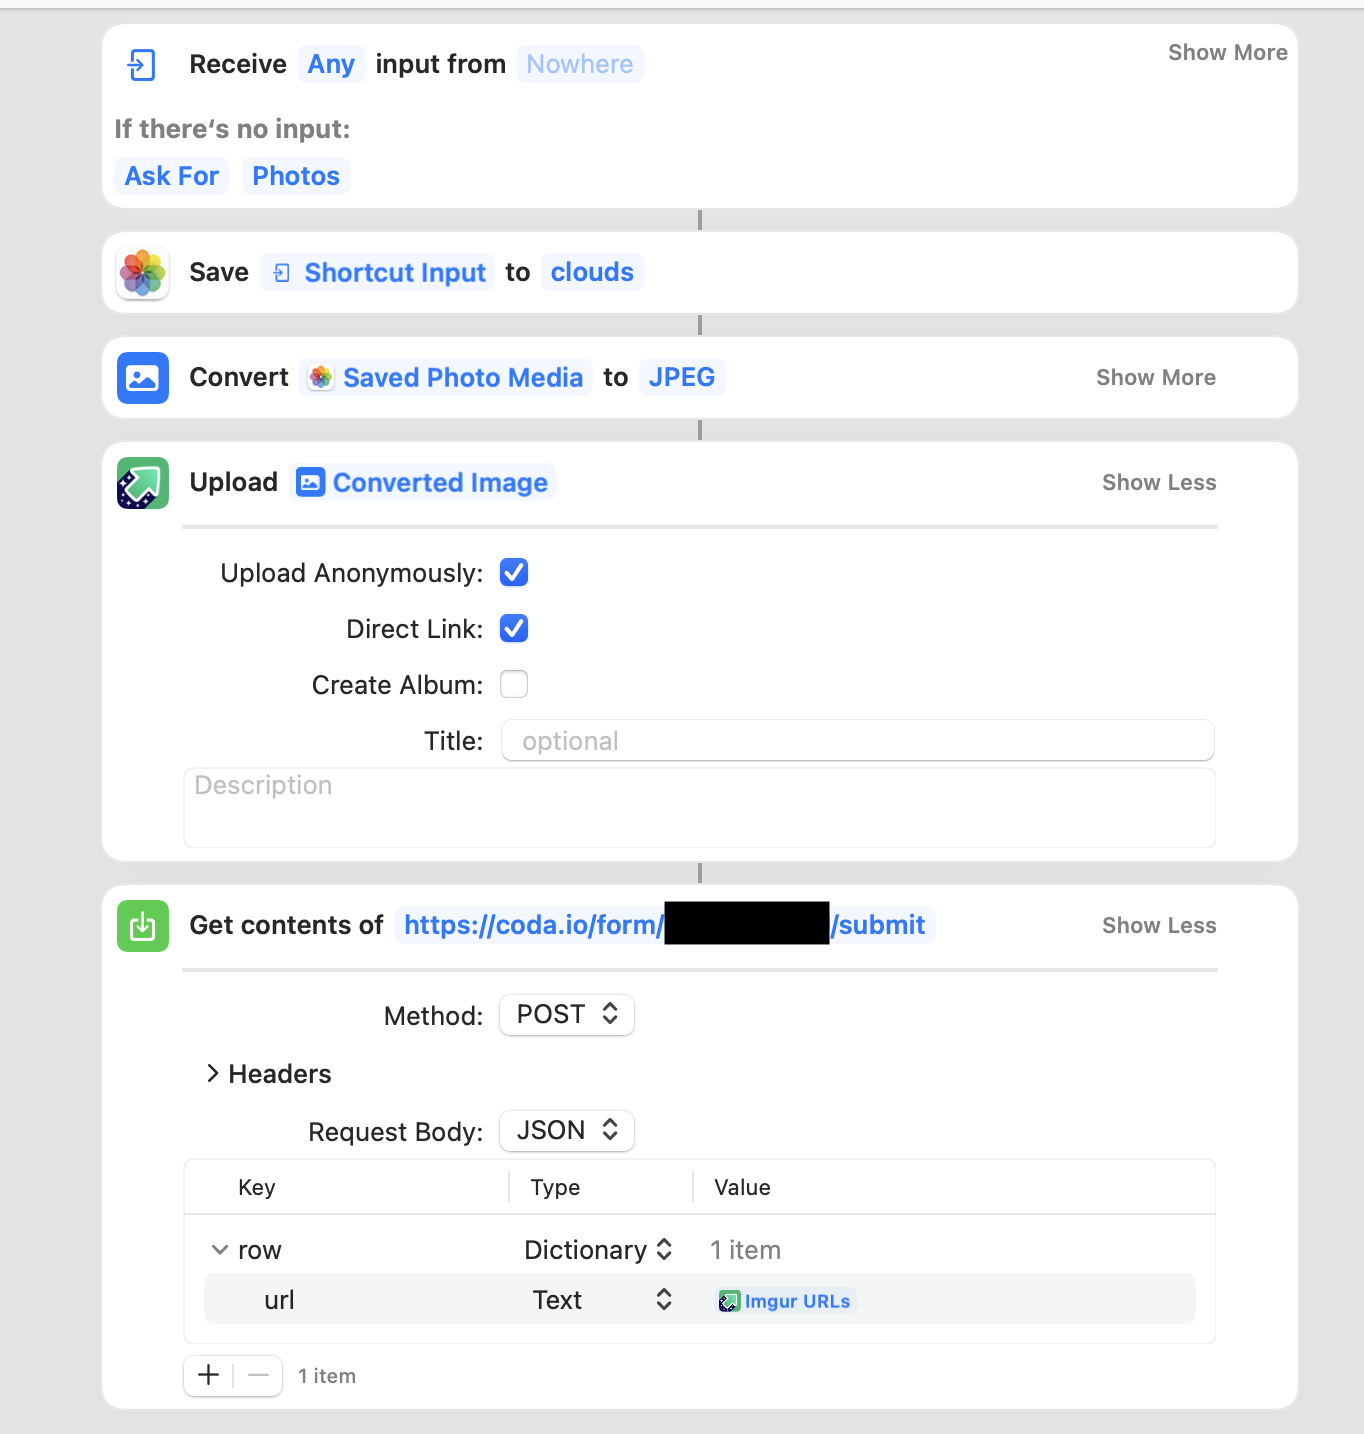
Task: Click Show Less on Upload action
Action: (x=1159, y=483)
